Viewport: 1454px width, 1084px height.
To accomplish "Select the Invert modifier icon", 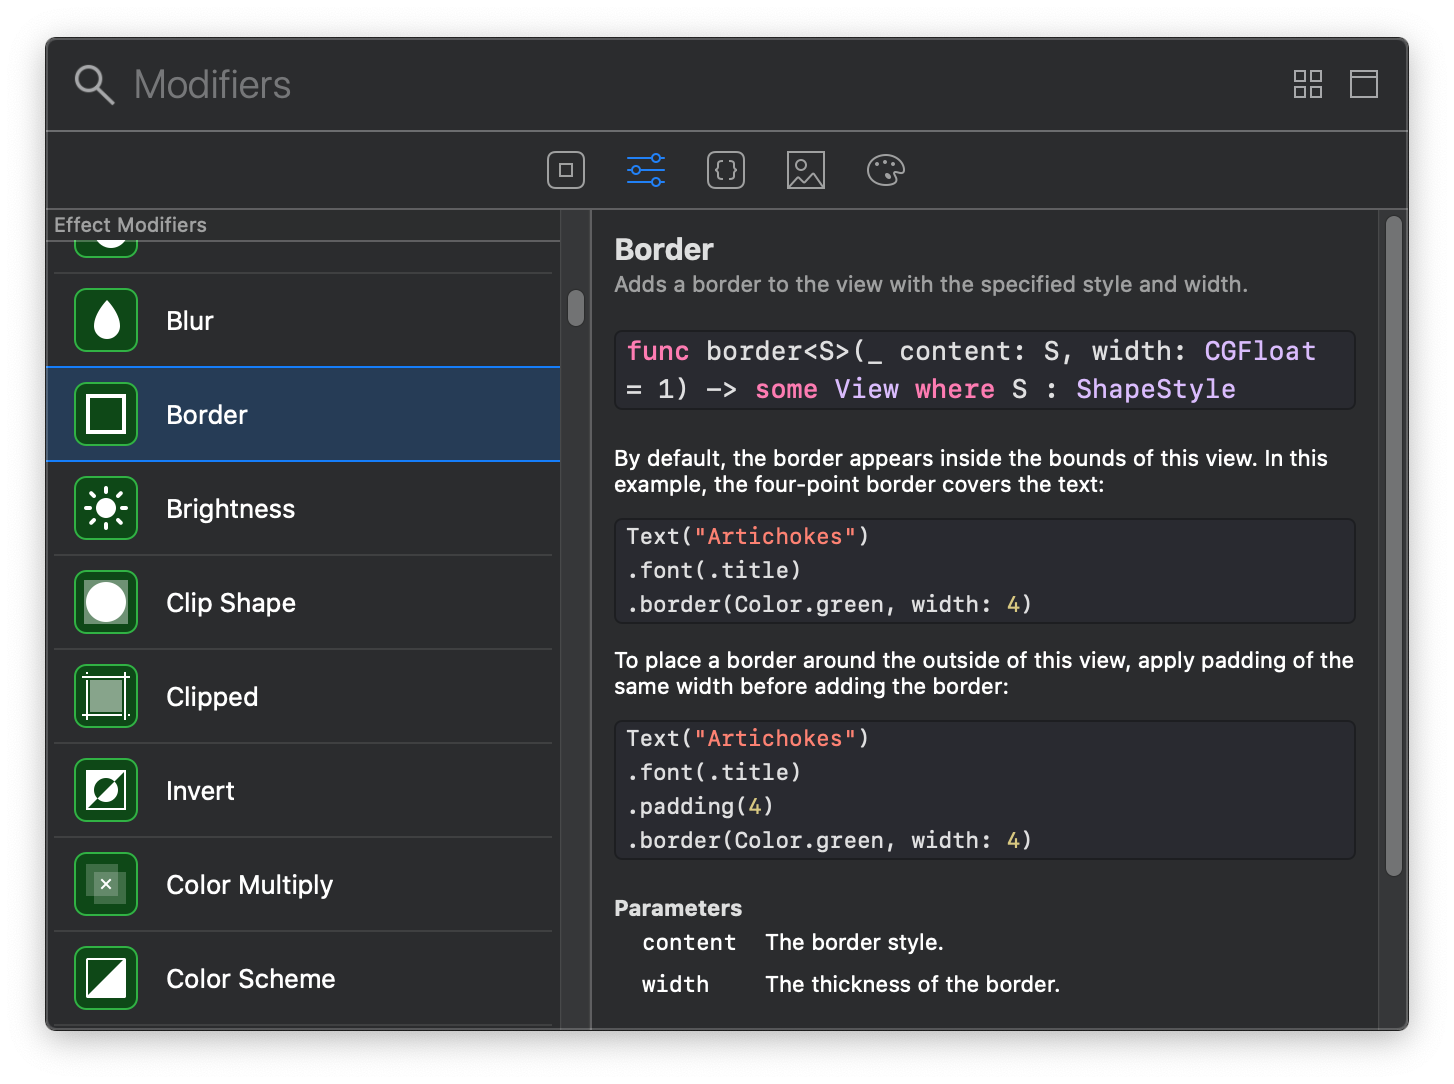I will [x=106, y=790].
